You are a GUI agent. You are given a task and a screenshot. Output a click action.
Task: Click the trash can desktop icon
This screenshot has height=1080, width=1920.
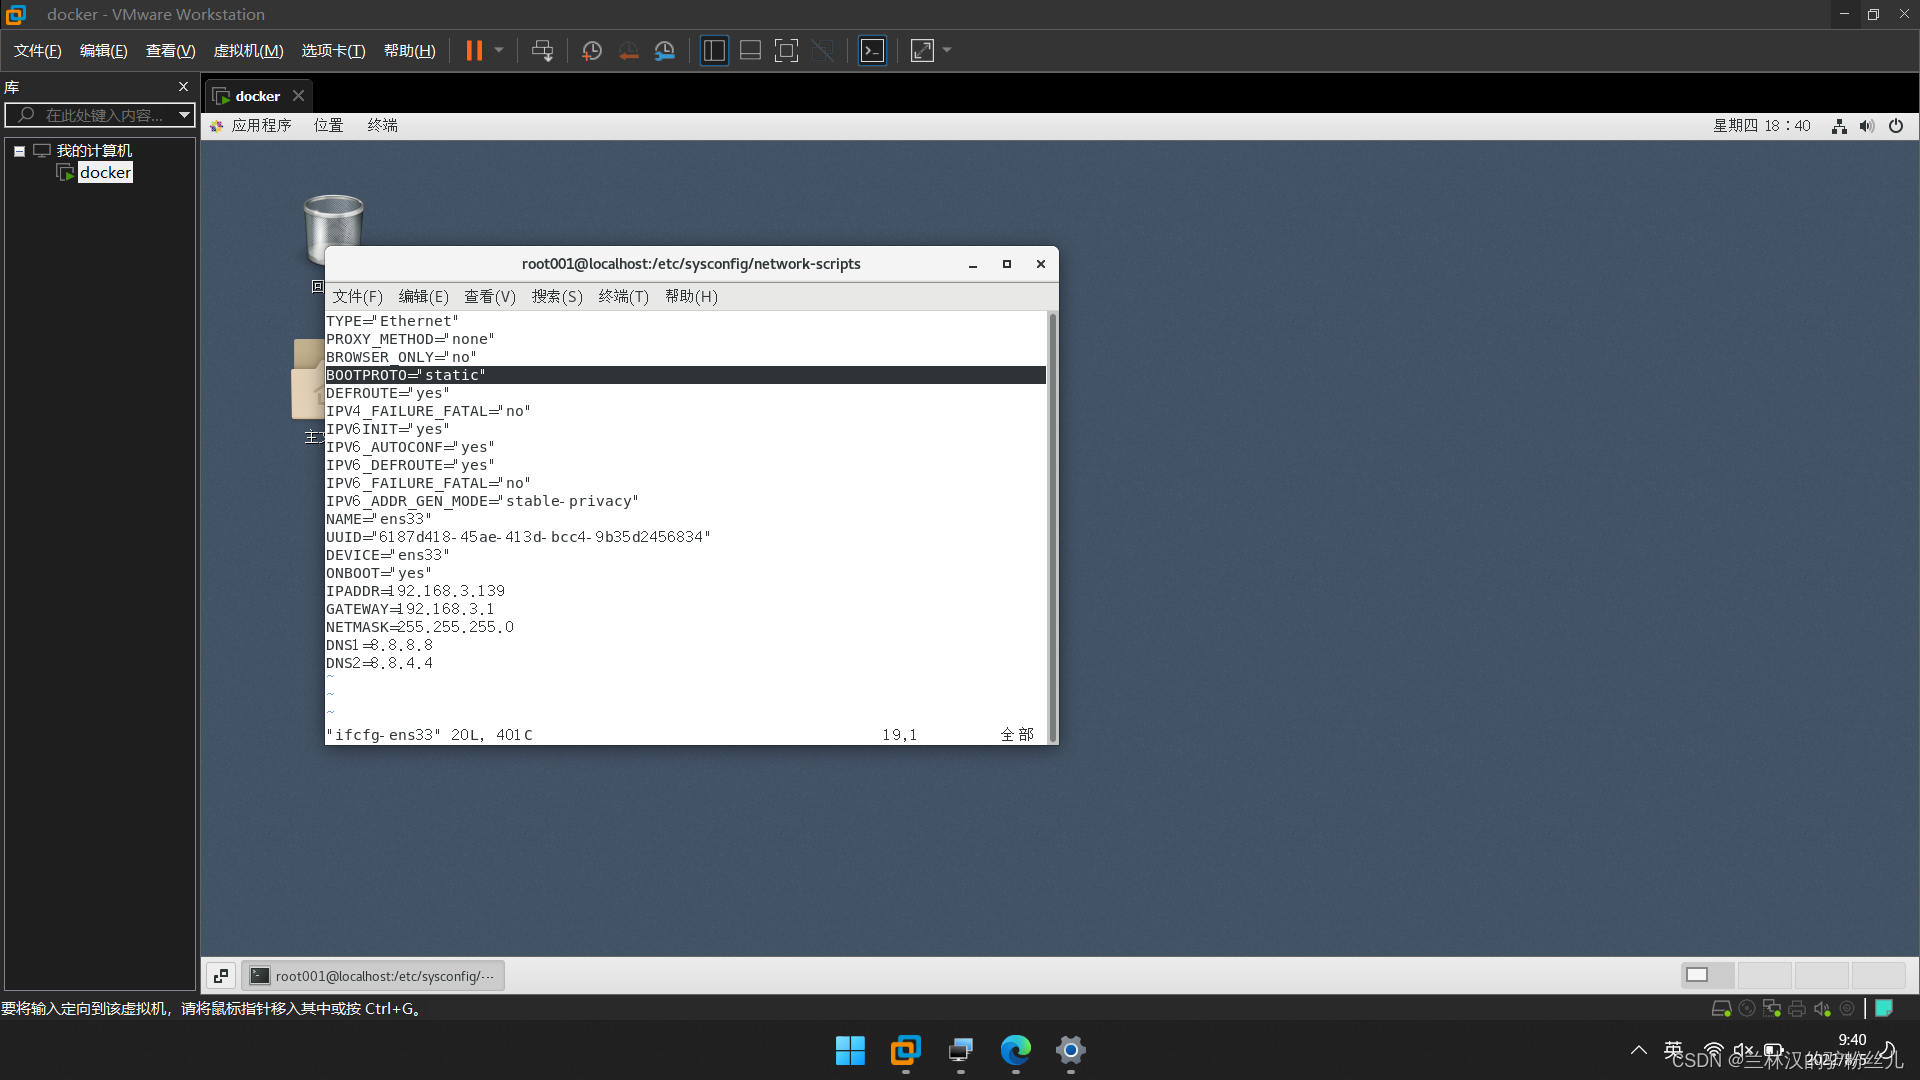click(x=333, y=229)
